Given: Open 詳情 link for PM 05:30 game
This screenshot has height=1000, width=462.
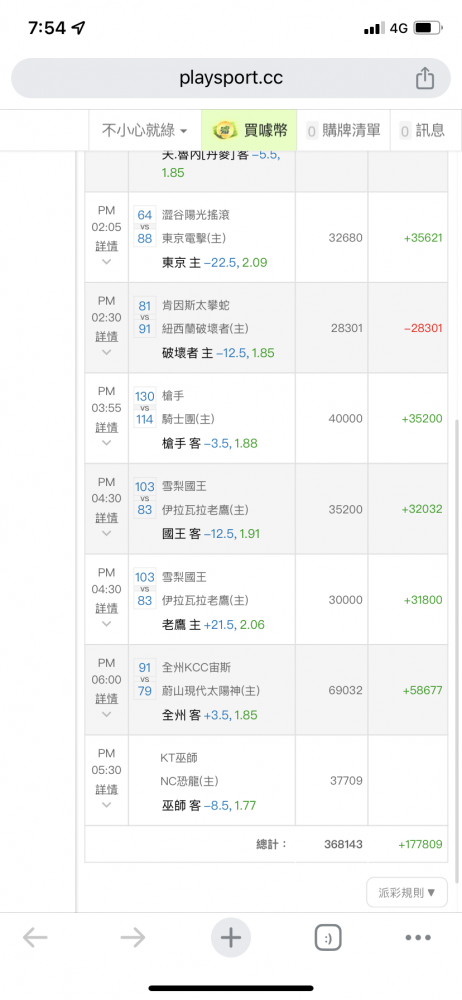Looking at the screenshot, I should pos(107,789).
